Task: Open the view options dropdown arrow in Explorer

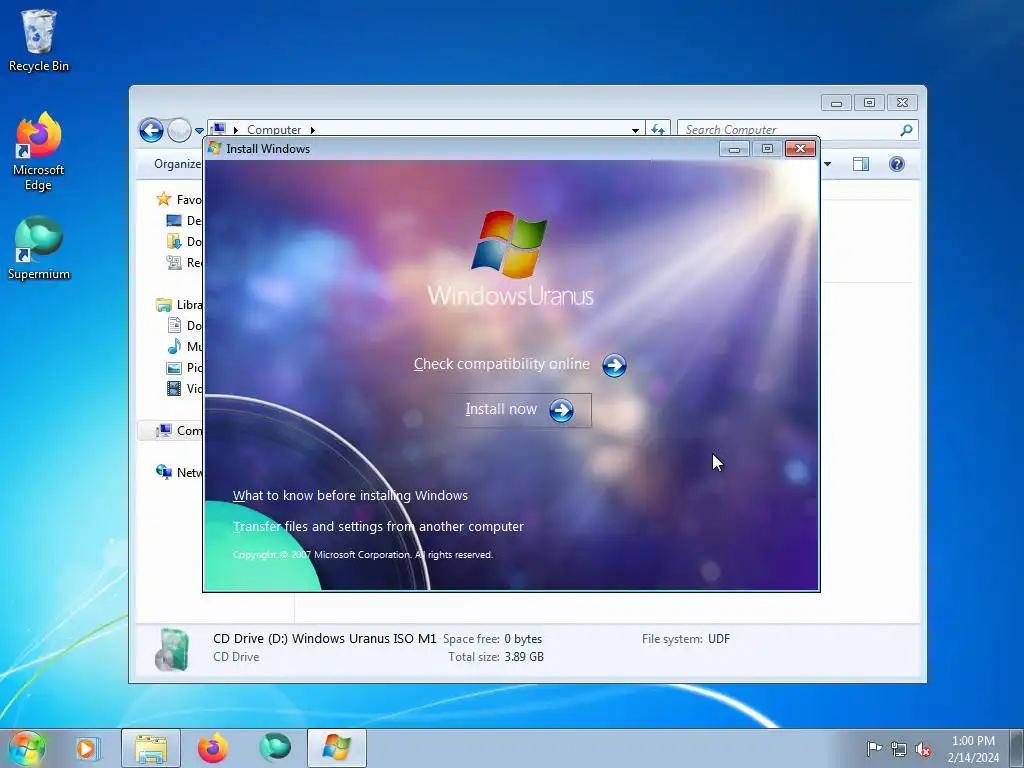Action: tap(827, 164)
